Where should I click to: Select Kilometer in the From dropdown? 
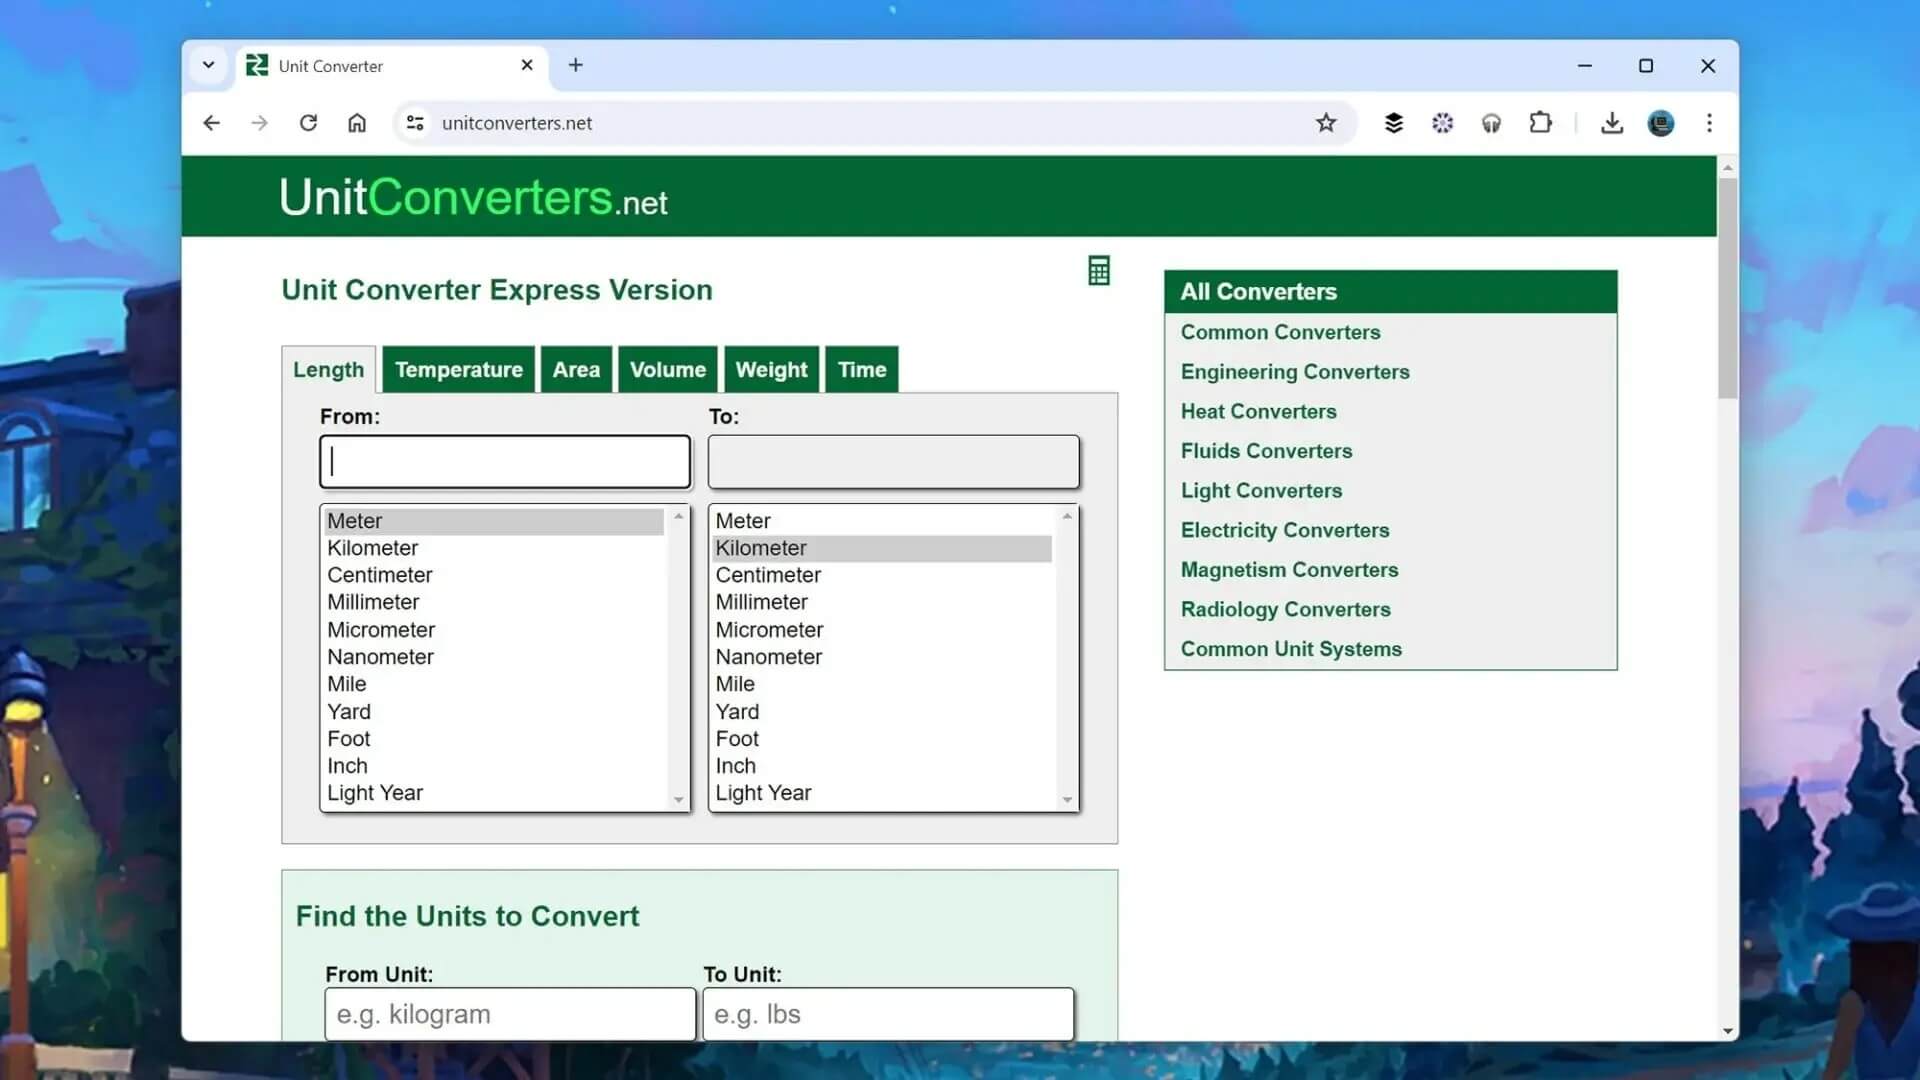(373, 547)
